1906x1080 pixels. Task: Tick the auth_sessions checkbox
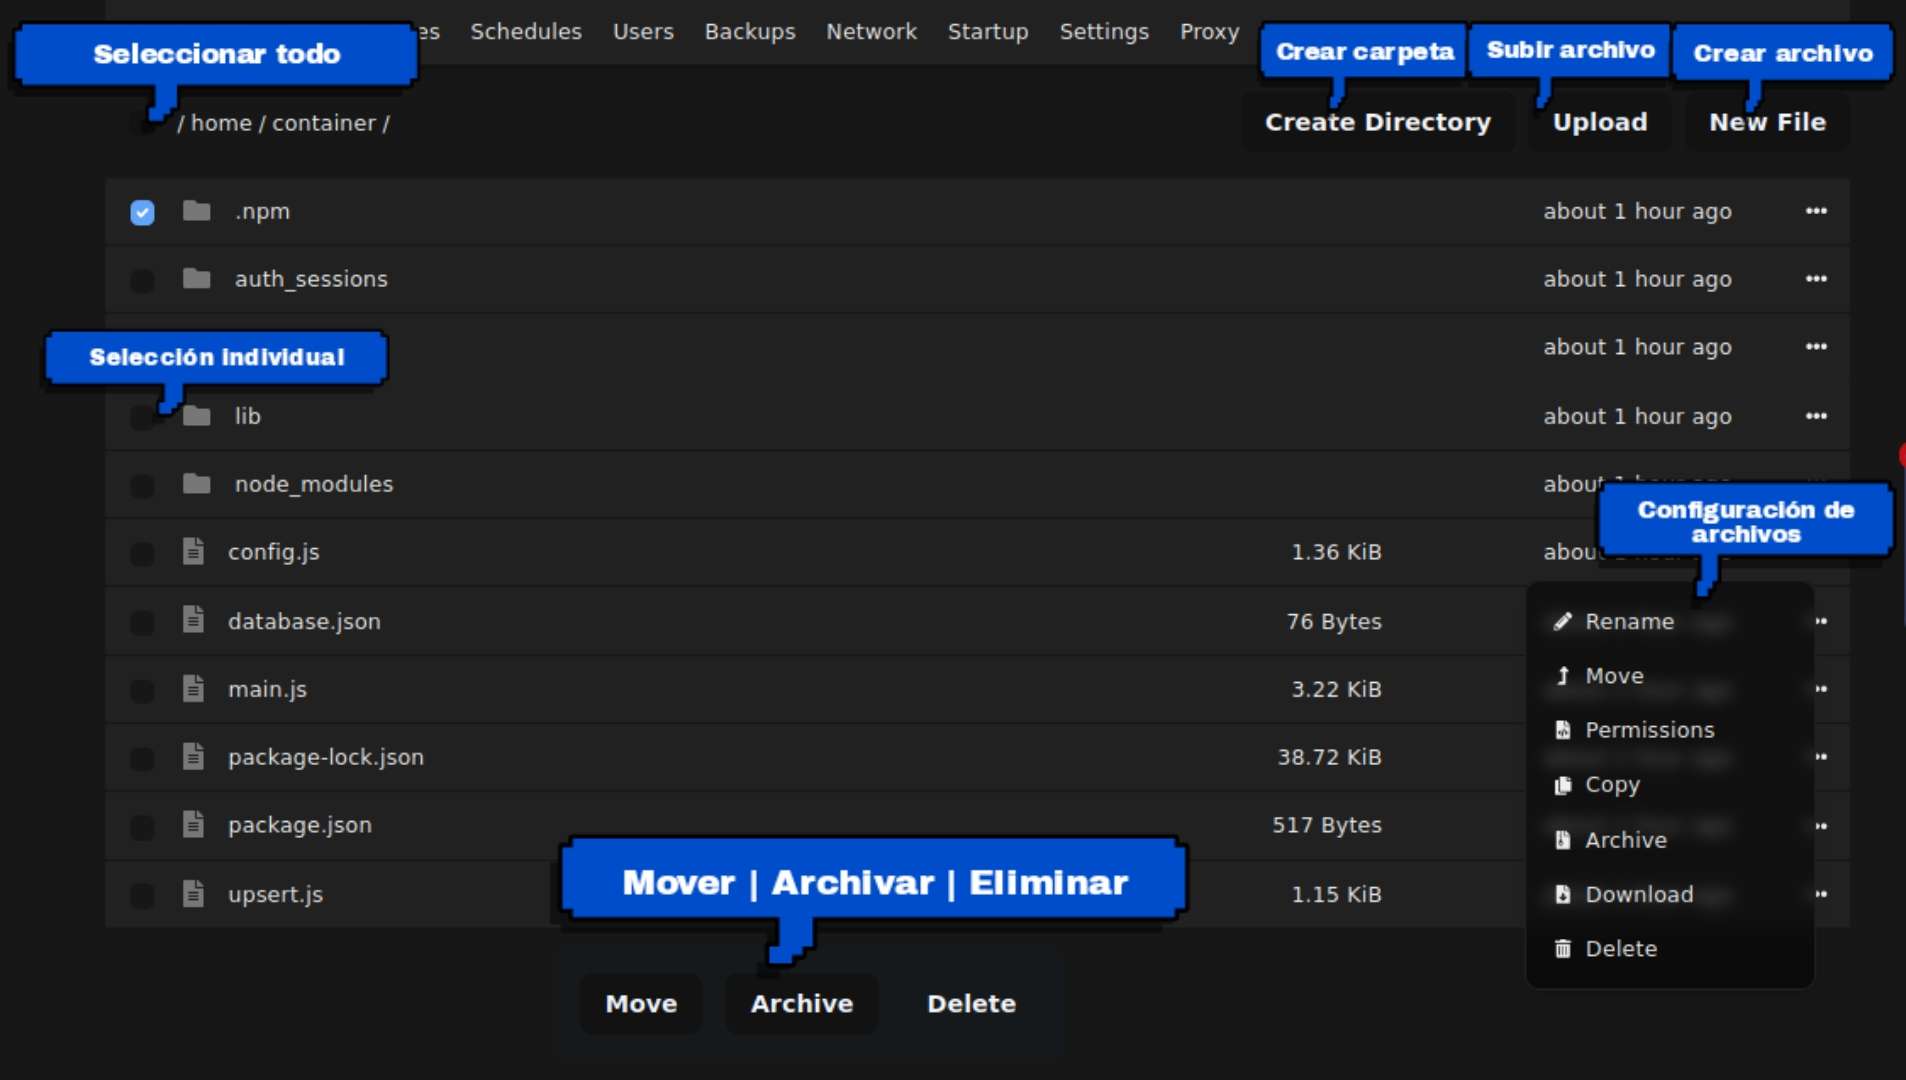[x=142, y=280]
